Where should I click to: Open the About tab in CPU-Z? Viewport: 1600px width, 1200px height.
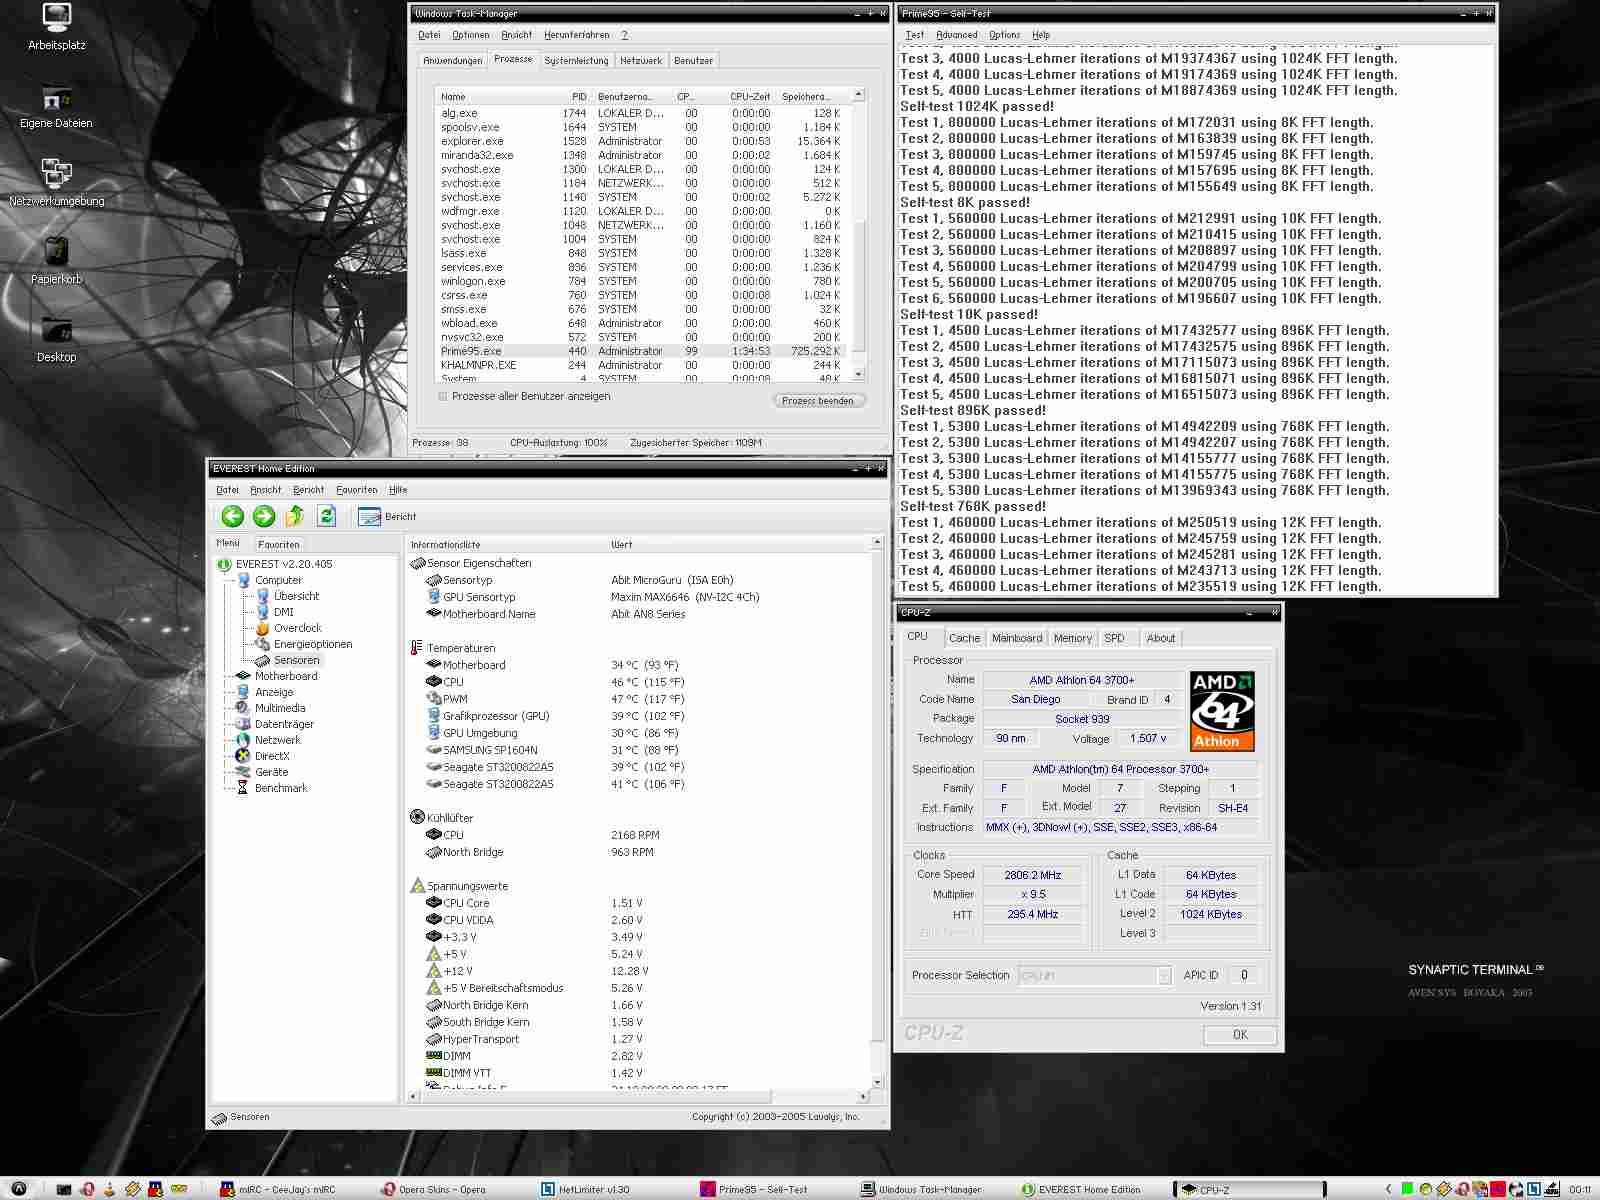[x=1161, y=638]
